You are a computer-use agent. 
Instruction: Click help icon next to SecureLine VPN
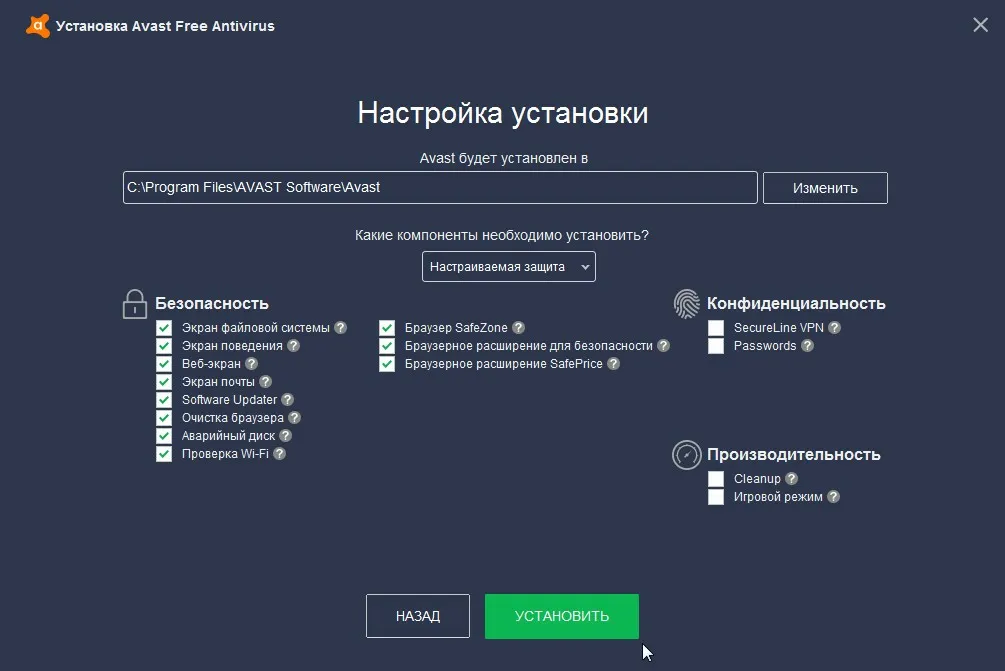point(834,328)
